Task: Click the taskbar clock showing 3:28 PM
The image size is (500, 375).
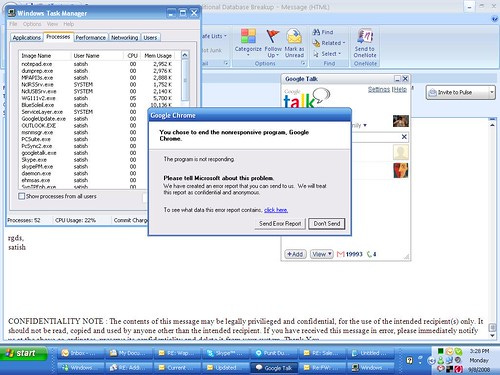Action: pos(479,351)
